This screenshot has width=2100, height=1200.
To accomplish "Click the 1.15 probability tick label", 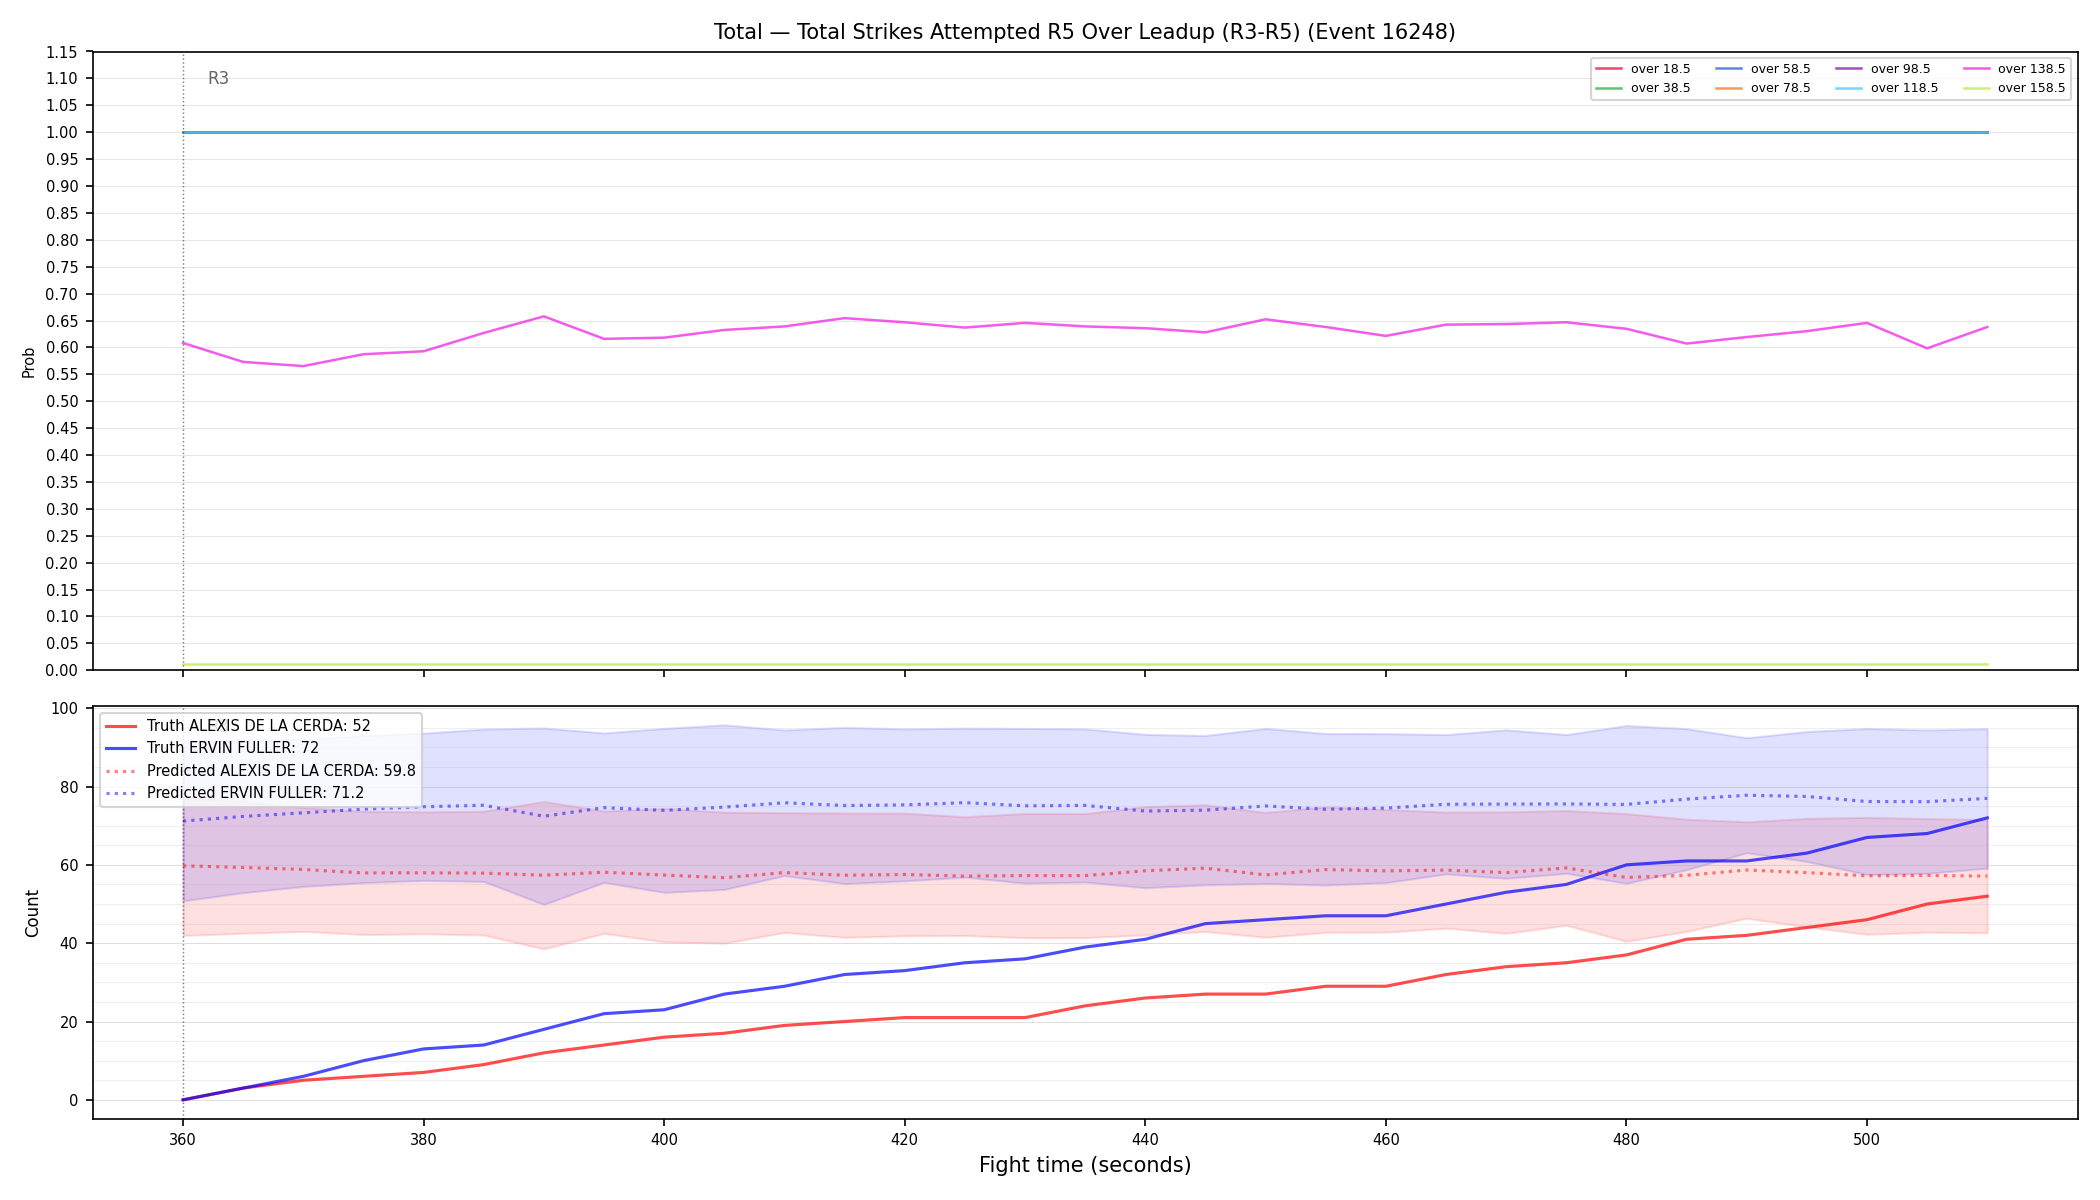I will [62, 52].
